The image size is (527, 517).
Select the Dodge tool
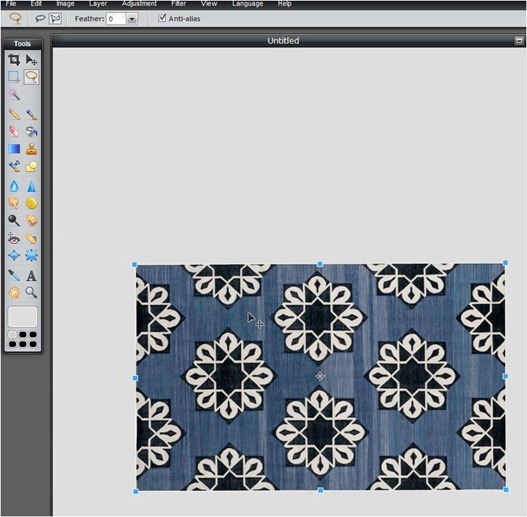pos(14,221)
